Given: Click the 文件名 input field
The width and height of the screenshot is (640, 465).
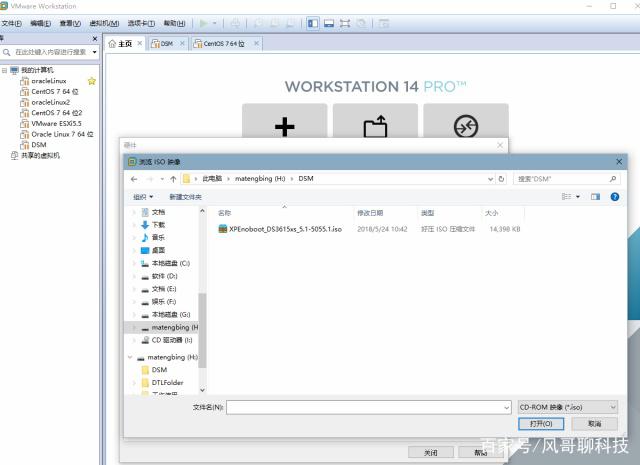Looking at the screenshot, I should 369,407.
